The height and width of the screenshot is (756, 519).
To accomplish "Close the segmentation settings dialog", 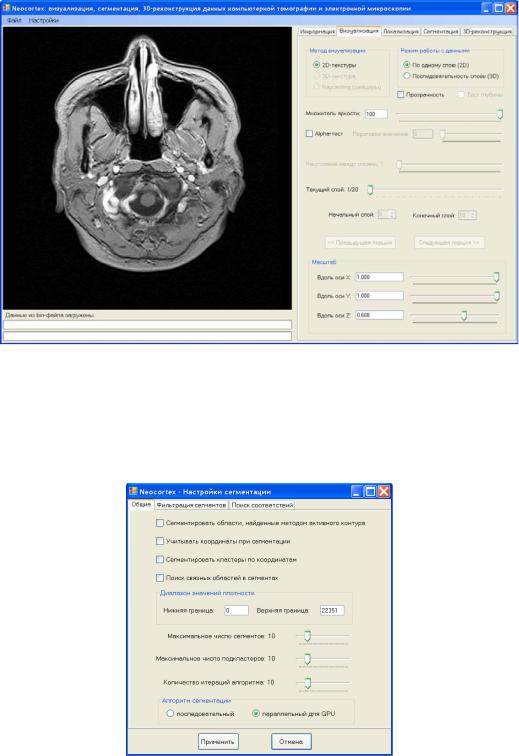I will coord(383,491).
